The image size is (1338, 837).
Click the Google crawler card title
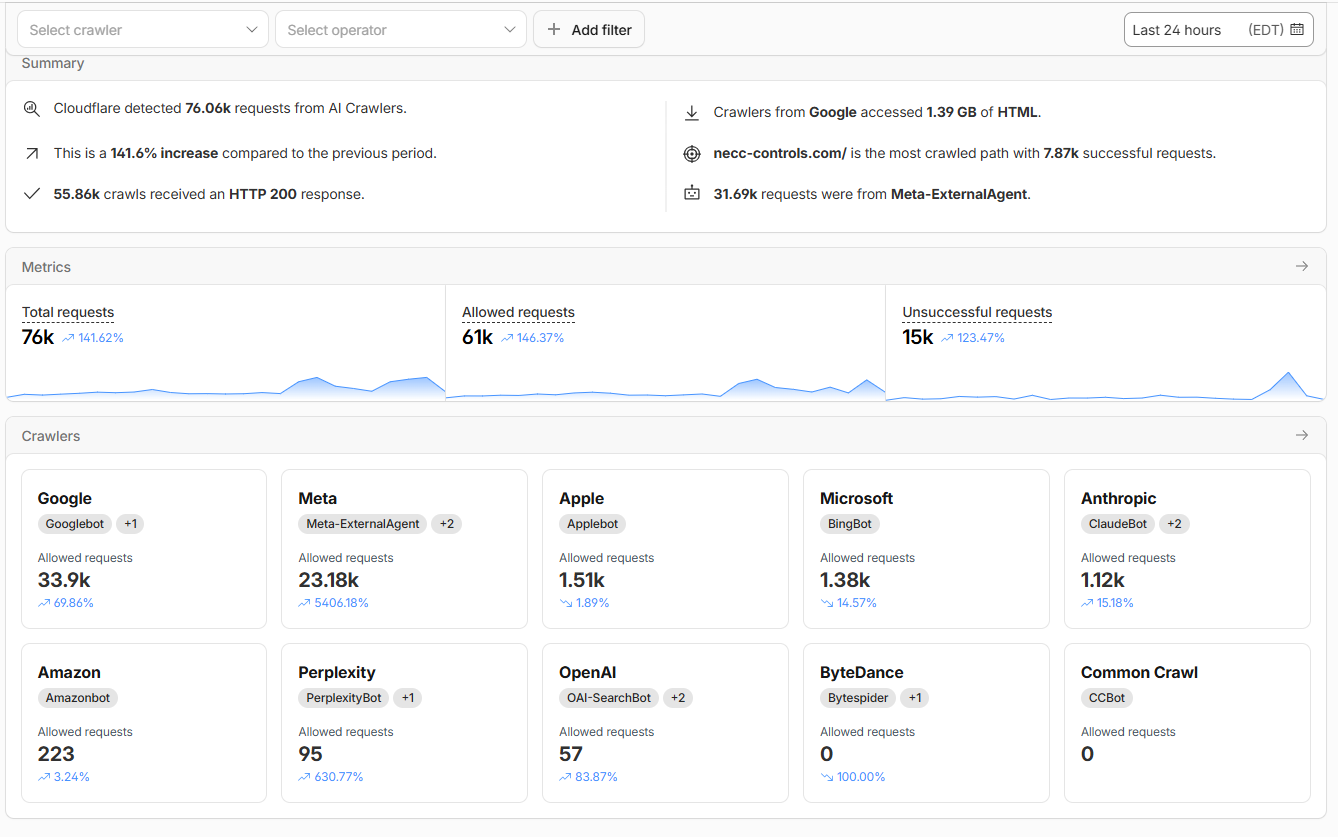[65, 498]
